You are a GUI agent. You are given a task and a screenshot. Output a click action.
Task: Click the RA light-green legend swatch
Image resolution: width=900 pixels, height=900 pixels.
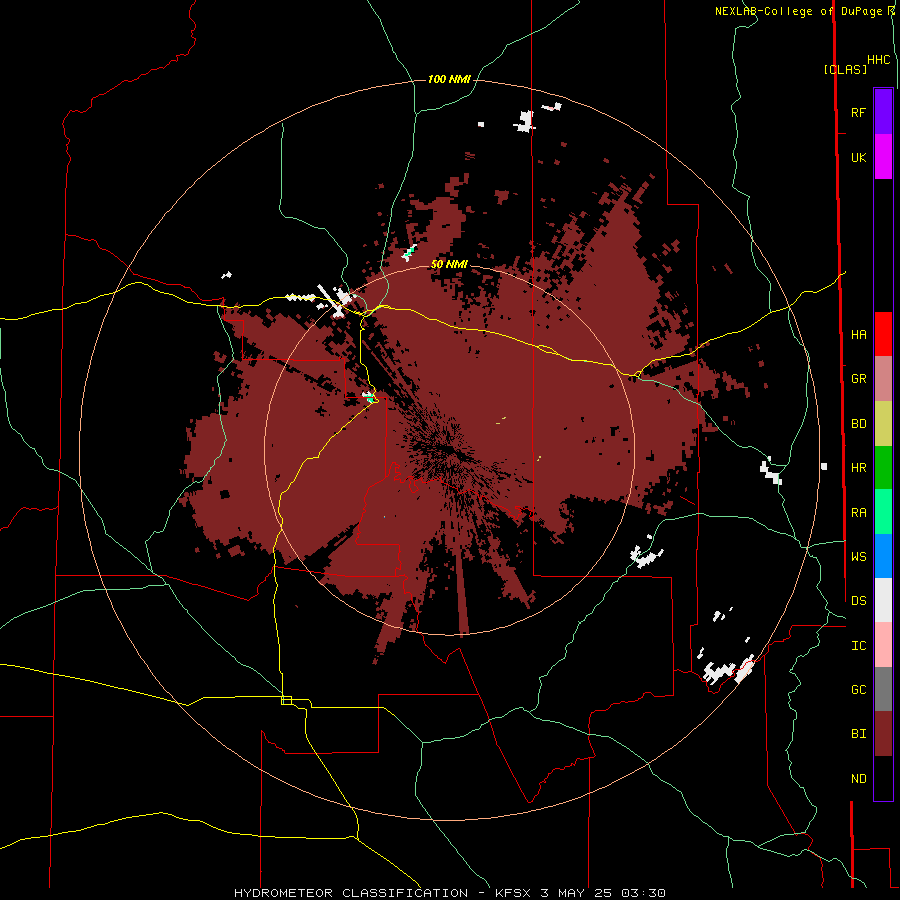coord(883,512)
